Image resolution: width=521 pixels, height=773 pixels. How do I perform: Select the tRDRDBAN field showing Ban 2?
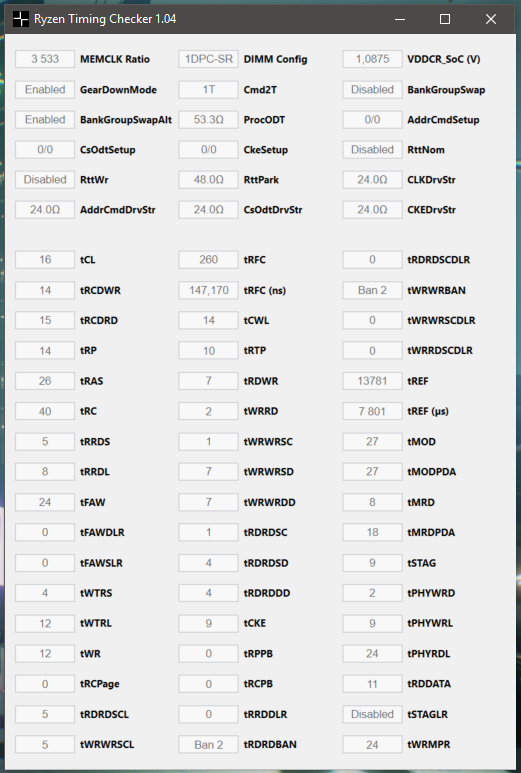pos(208,745)
